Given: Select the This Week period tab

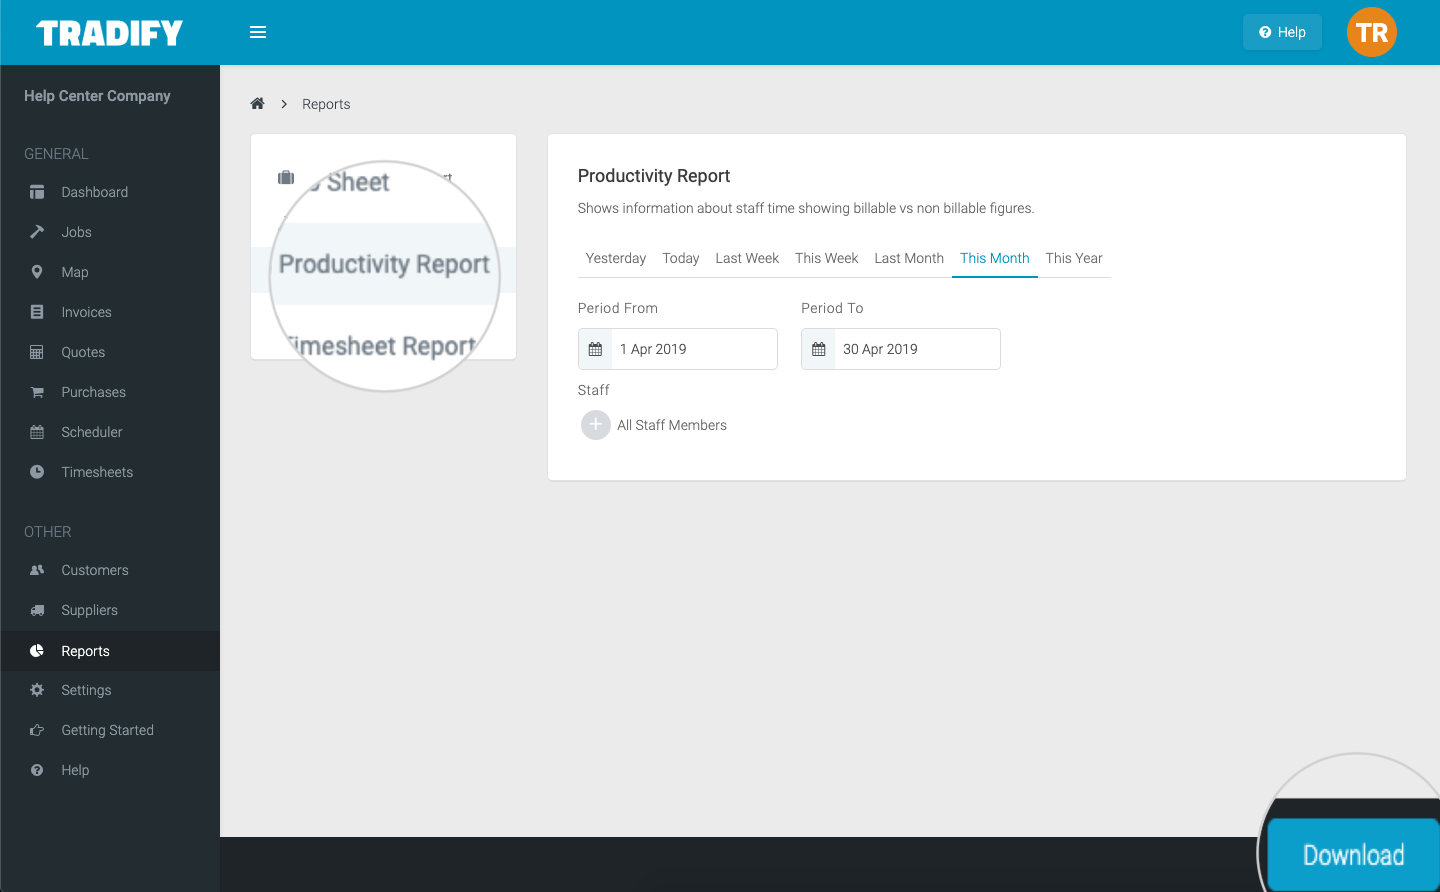Looking at the screenshot, I should [827, 258].
